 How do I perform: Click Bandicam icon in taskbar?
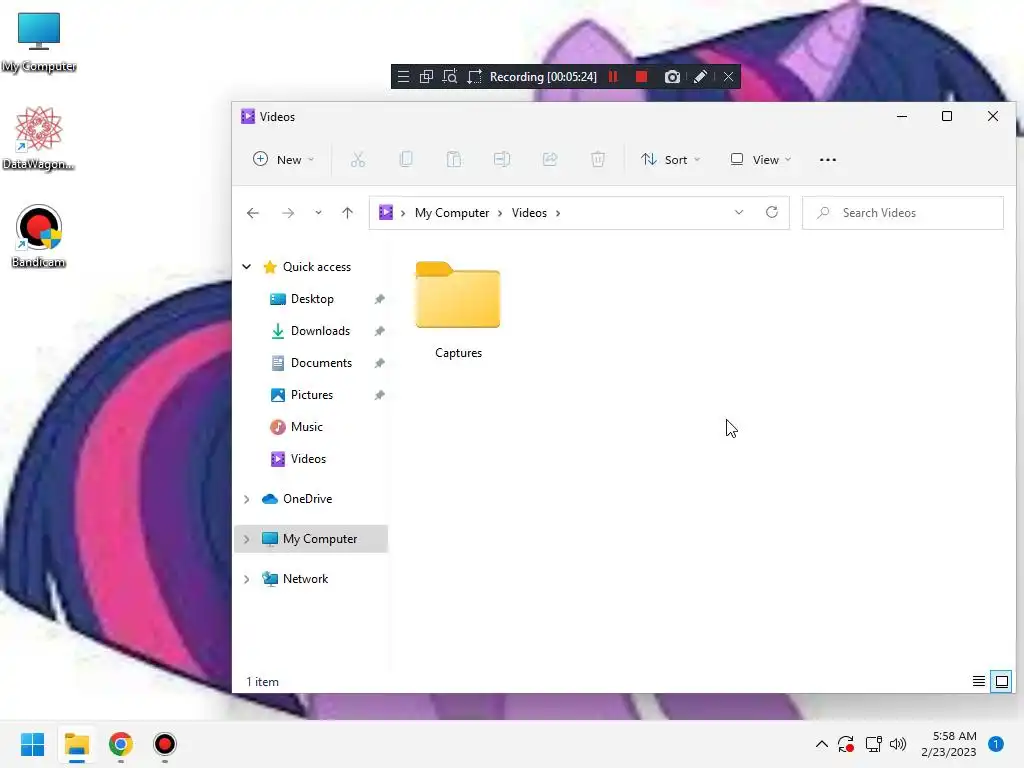pyautogui.click(x=165, y=744)
